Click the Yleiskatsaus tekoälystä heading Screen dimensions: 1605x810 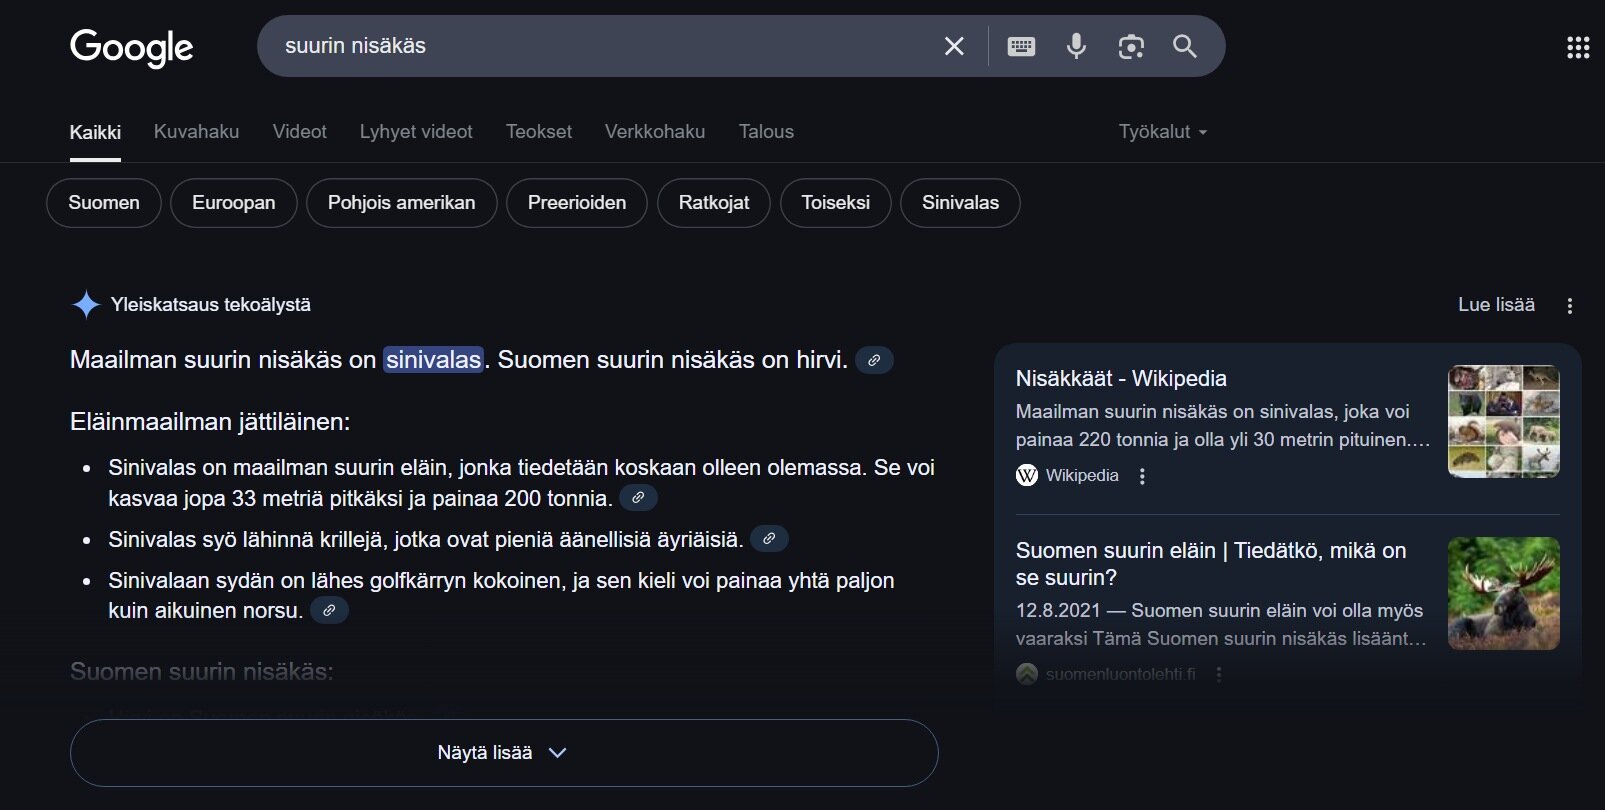211,305
